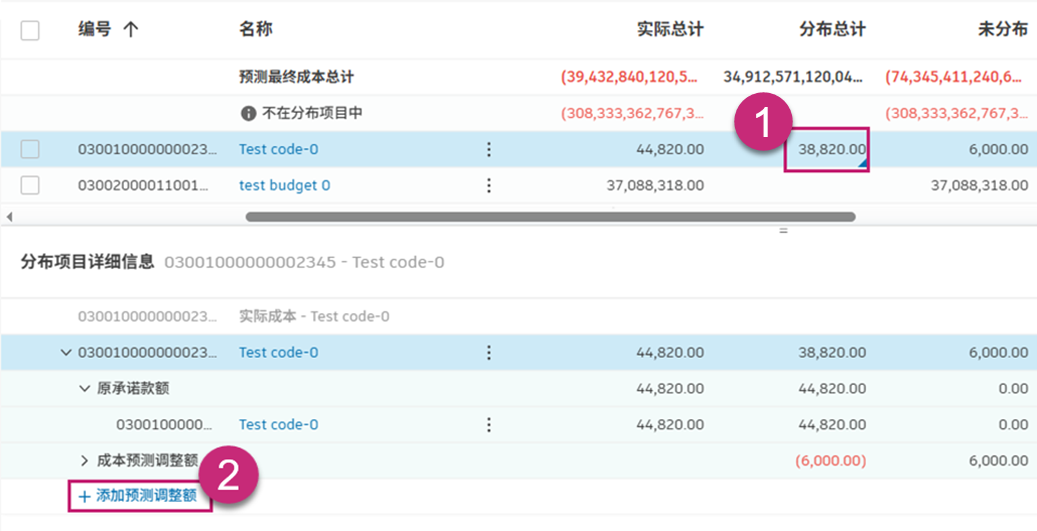Open the three-dot menu for test budget 0
Viewport: 1037px width, 531px height.
point(489,185)
